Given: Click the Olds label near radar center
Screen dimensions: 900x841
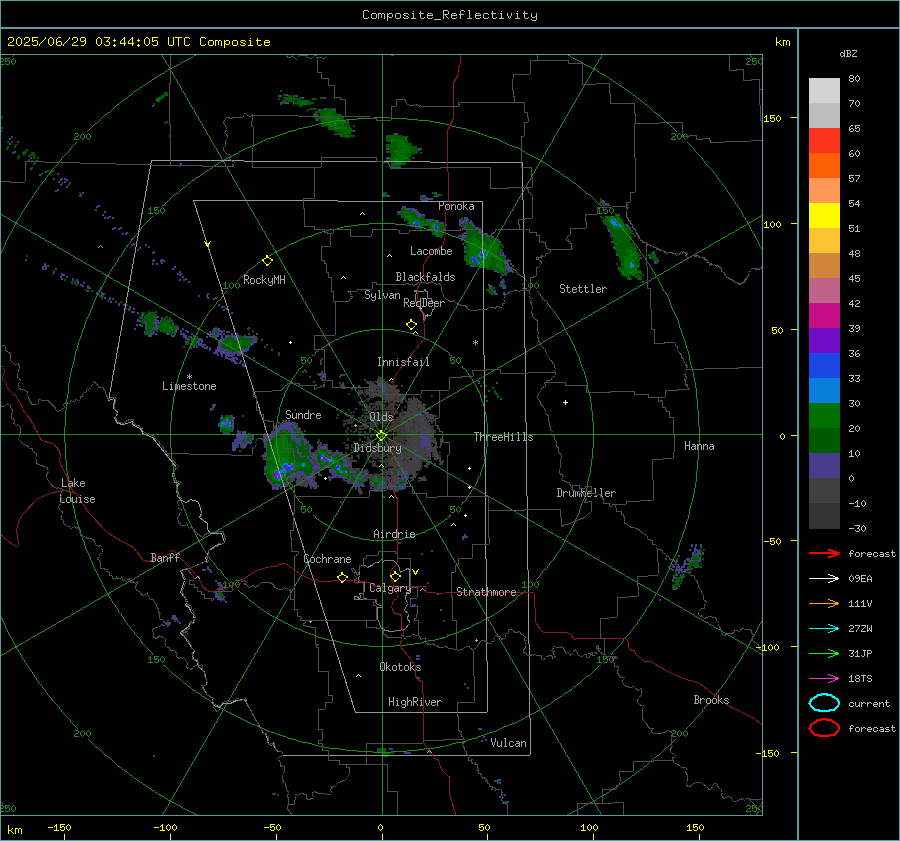Looking at the screenshot, I should pyautogui.click(x=381, y=417).
